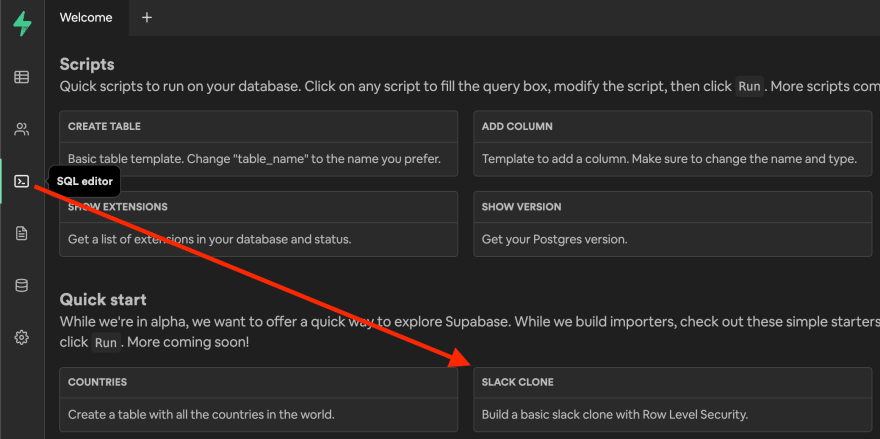Choose the SLACK CLONE quick start card

click(672, 400)
